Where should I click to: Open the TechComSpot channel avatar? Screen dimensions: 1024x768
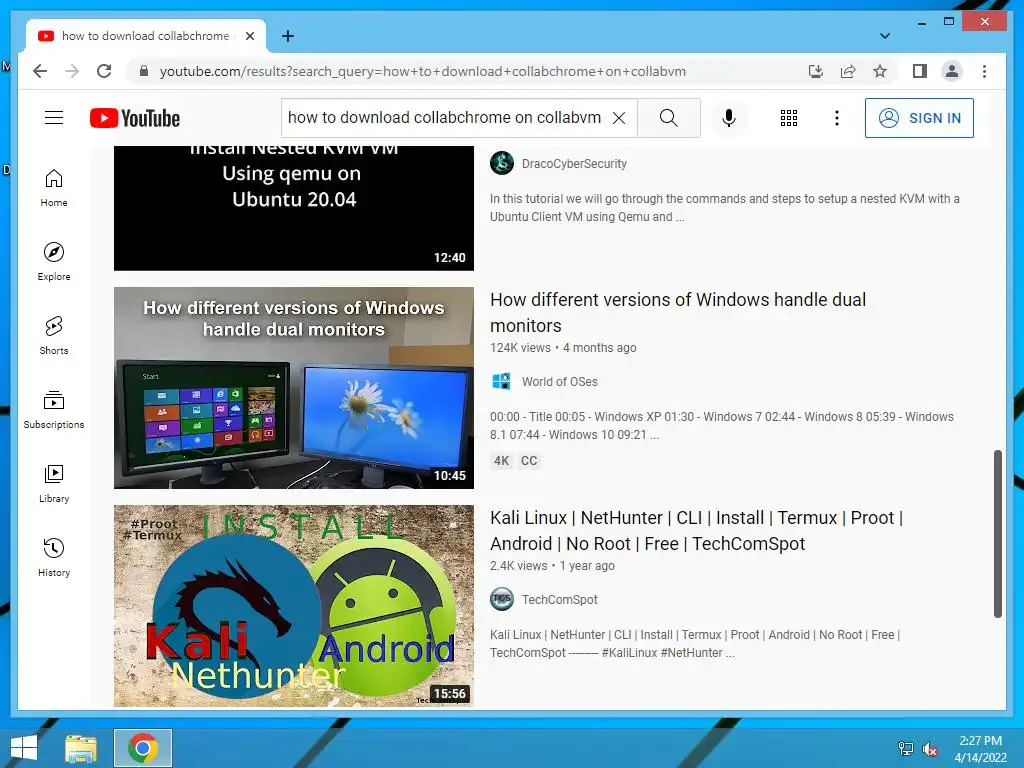pos(502,600)
